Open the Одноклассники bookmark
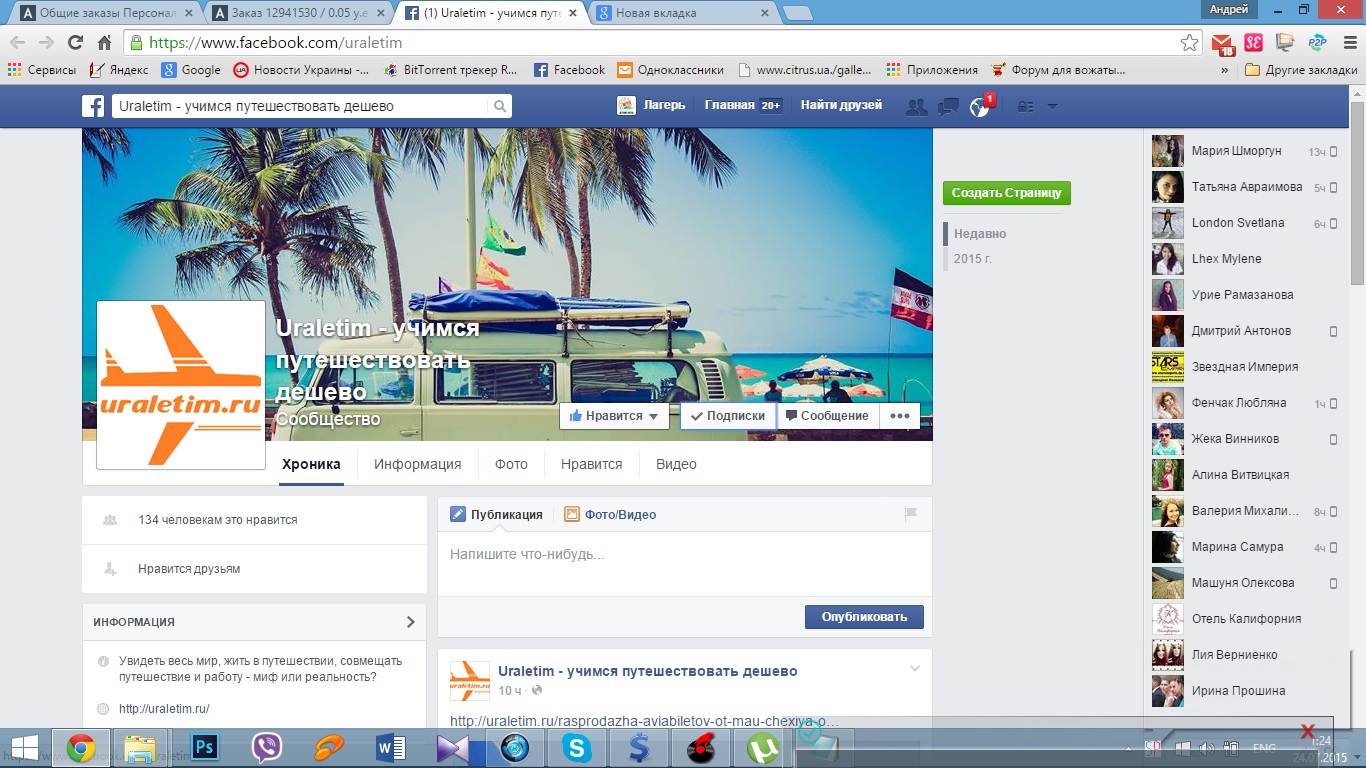The height and width of the screenshot is (768, 1366). point(670,70)
